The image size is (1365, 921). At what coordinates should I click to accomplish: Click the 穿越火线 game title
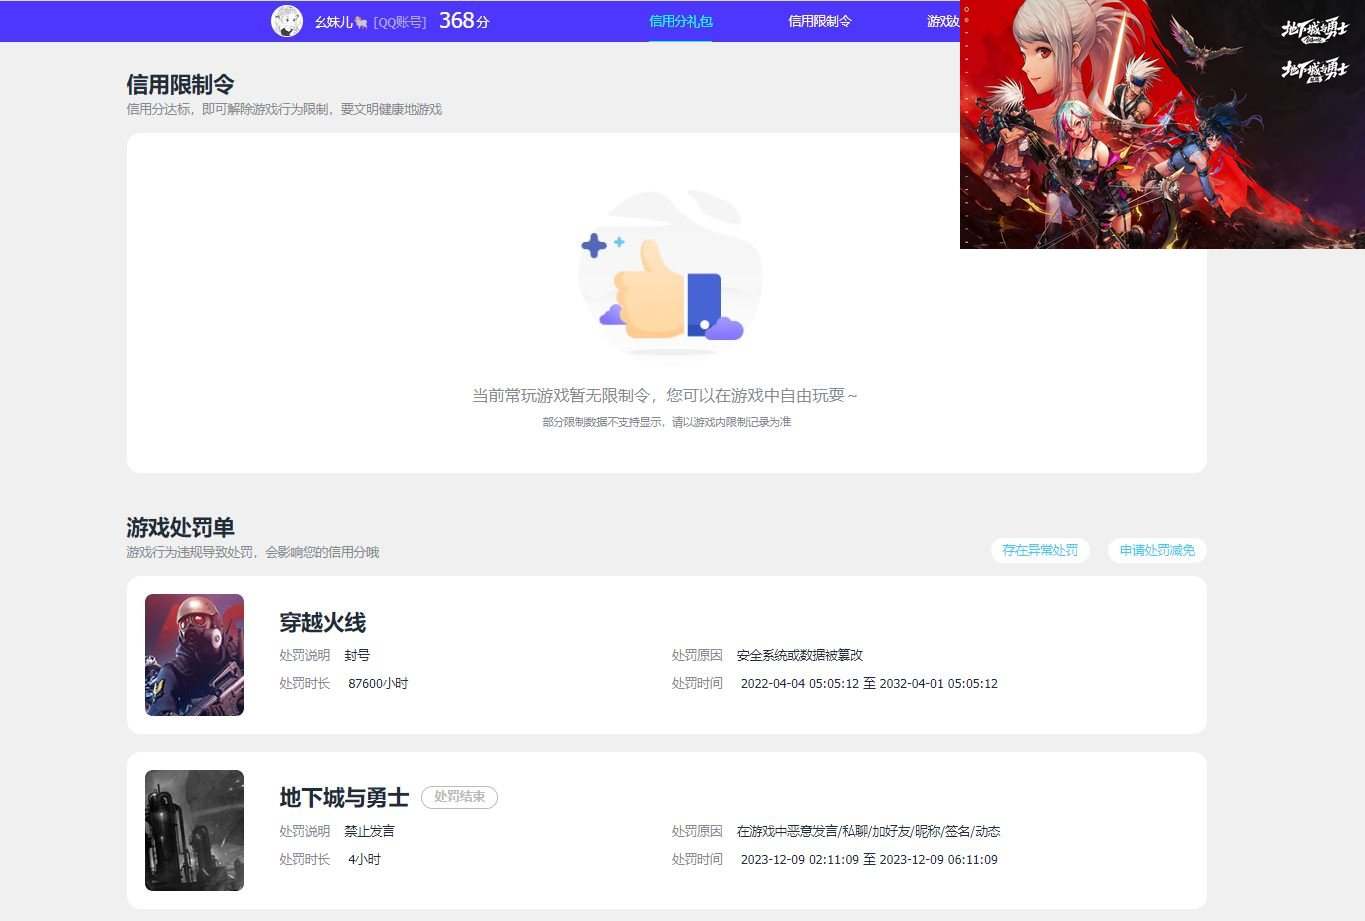pyautogui.click(x=322, y=622)
